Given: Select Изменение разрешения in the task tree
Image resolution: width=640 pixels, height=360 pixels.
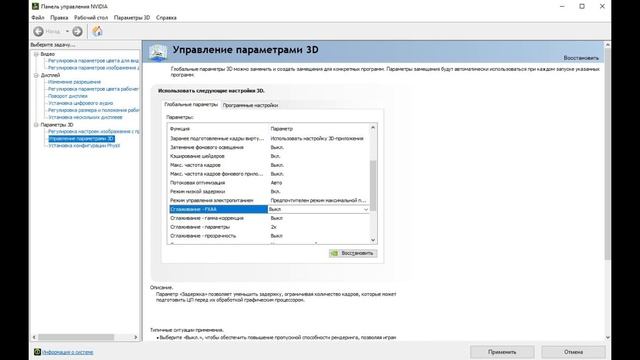Looking at the screenshot, I should point(74,82).
